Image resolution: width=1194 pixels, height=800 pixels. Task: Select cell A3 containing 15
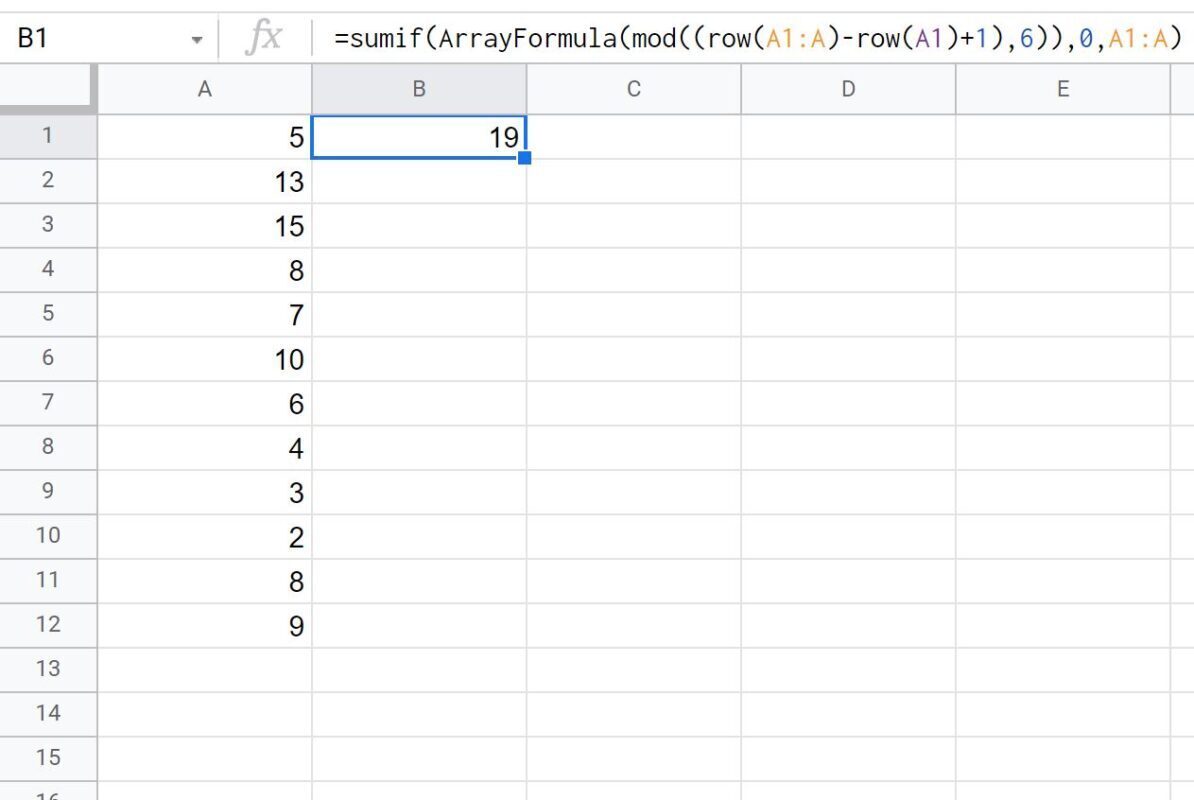click(205, 225)
